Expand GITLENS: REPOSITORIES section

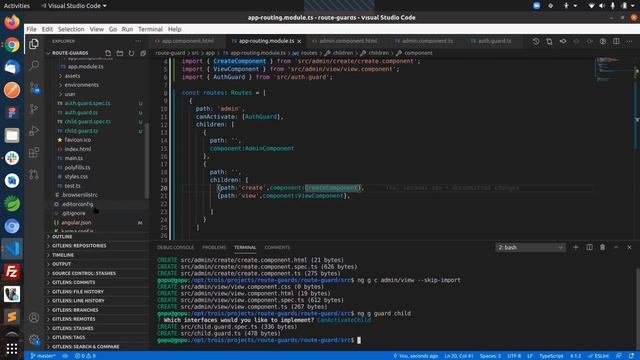(97, 246)
